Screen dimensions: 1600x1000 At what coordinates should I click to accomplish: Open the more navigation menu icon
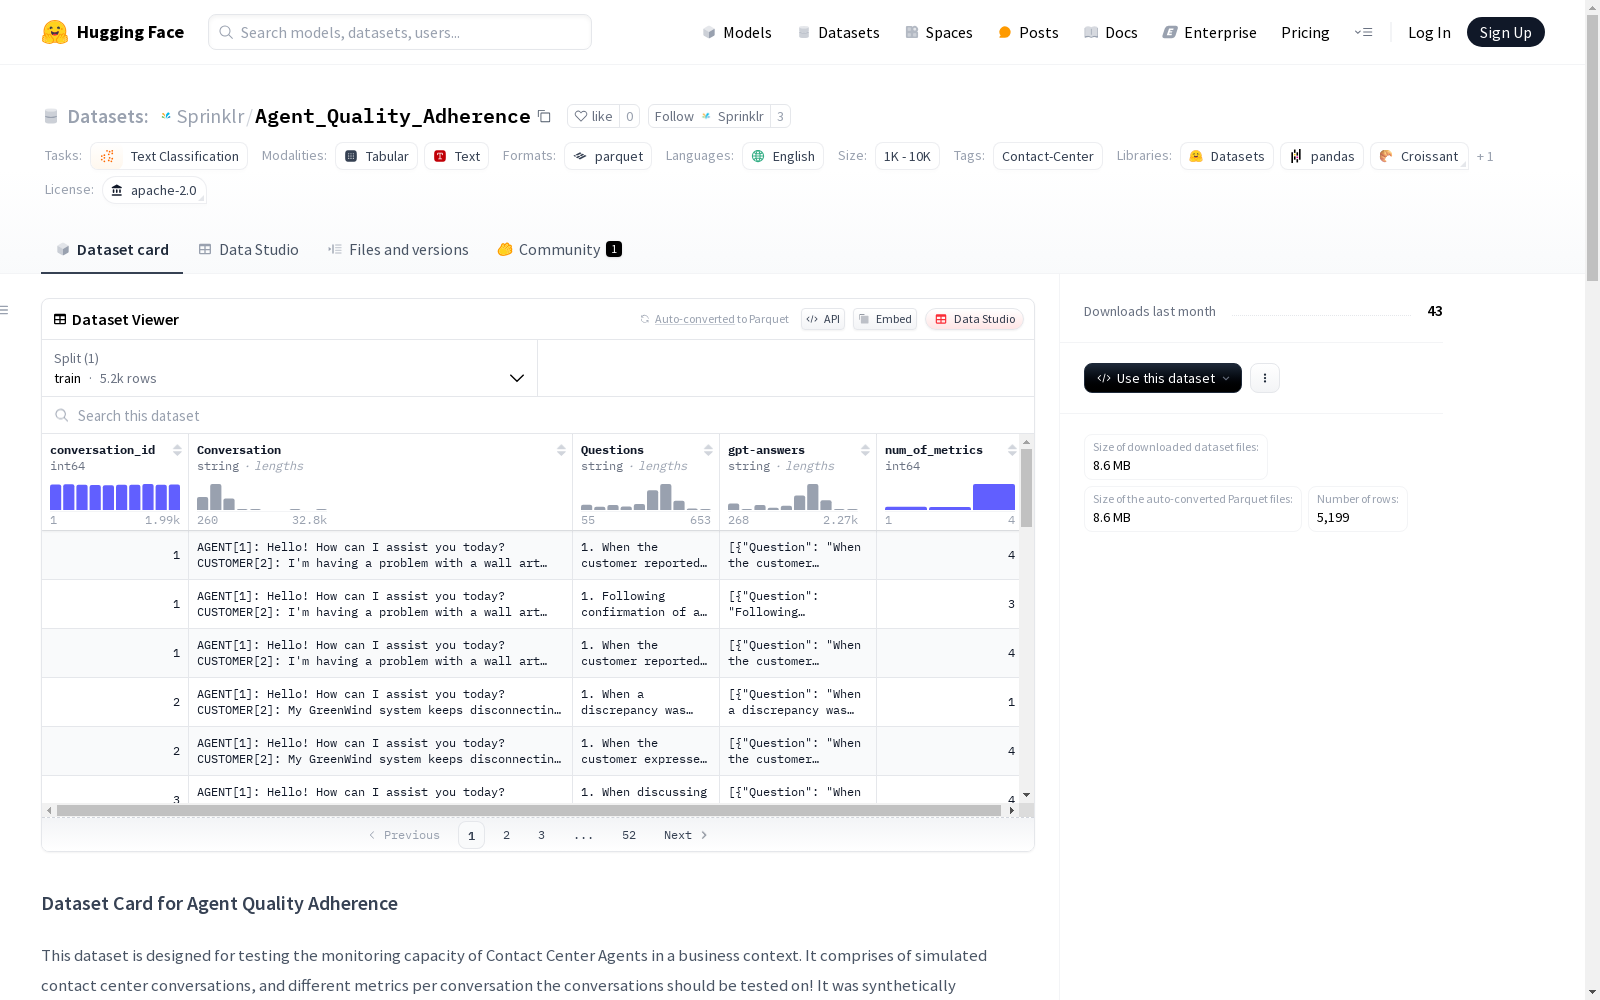1363,32
